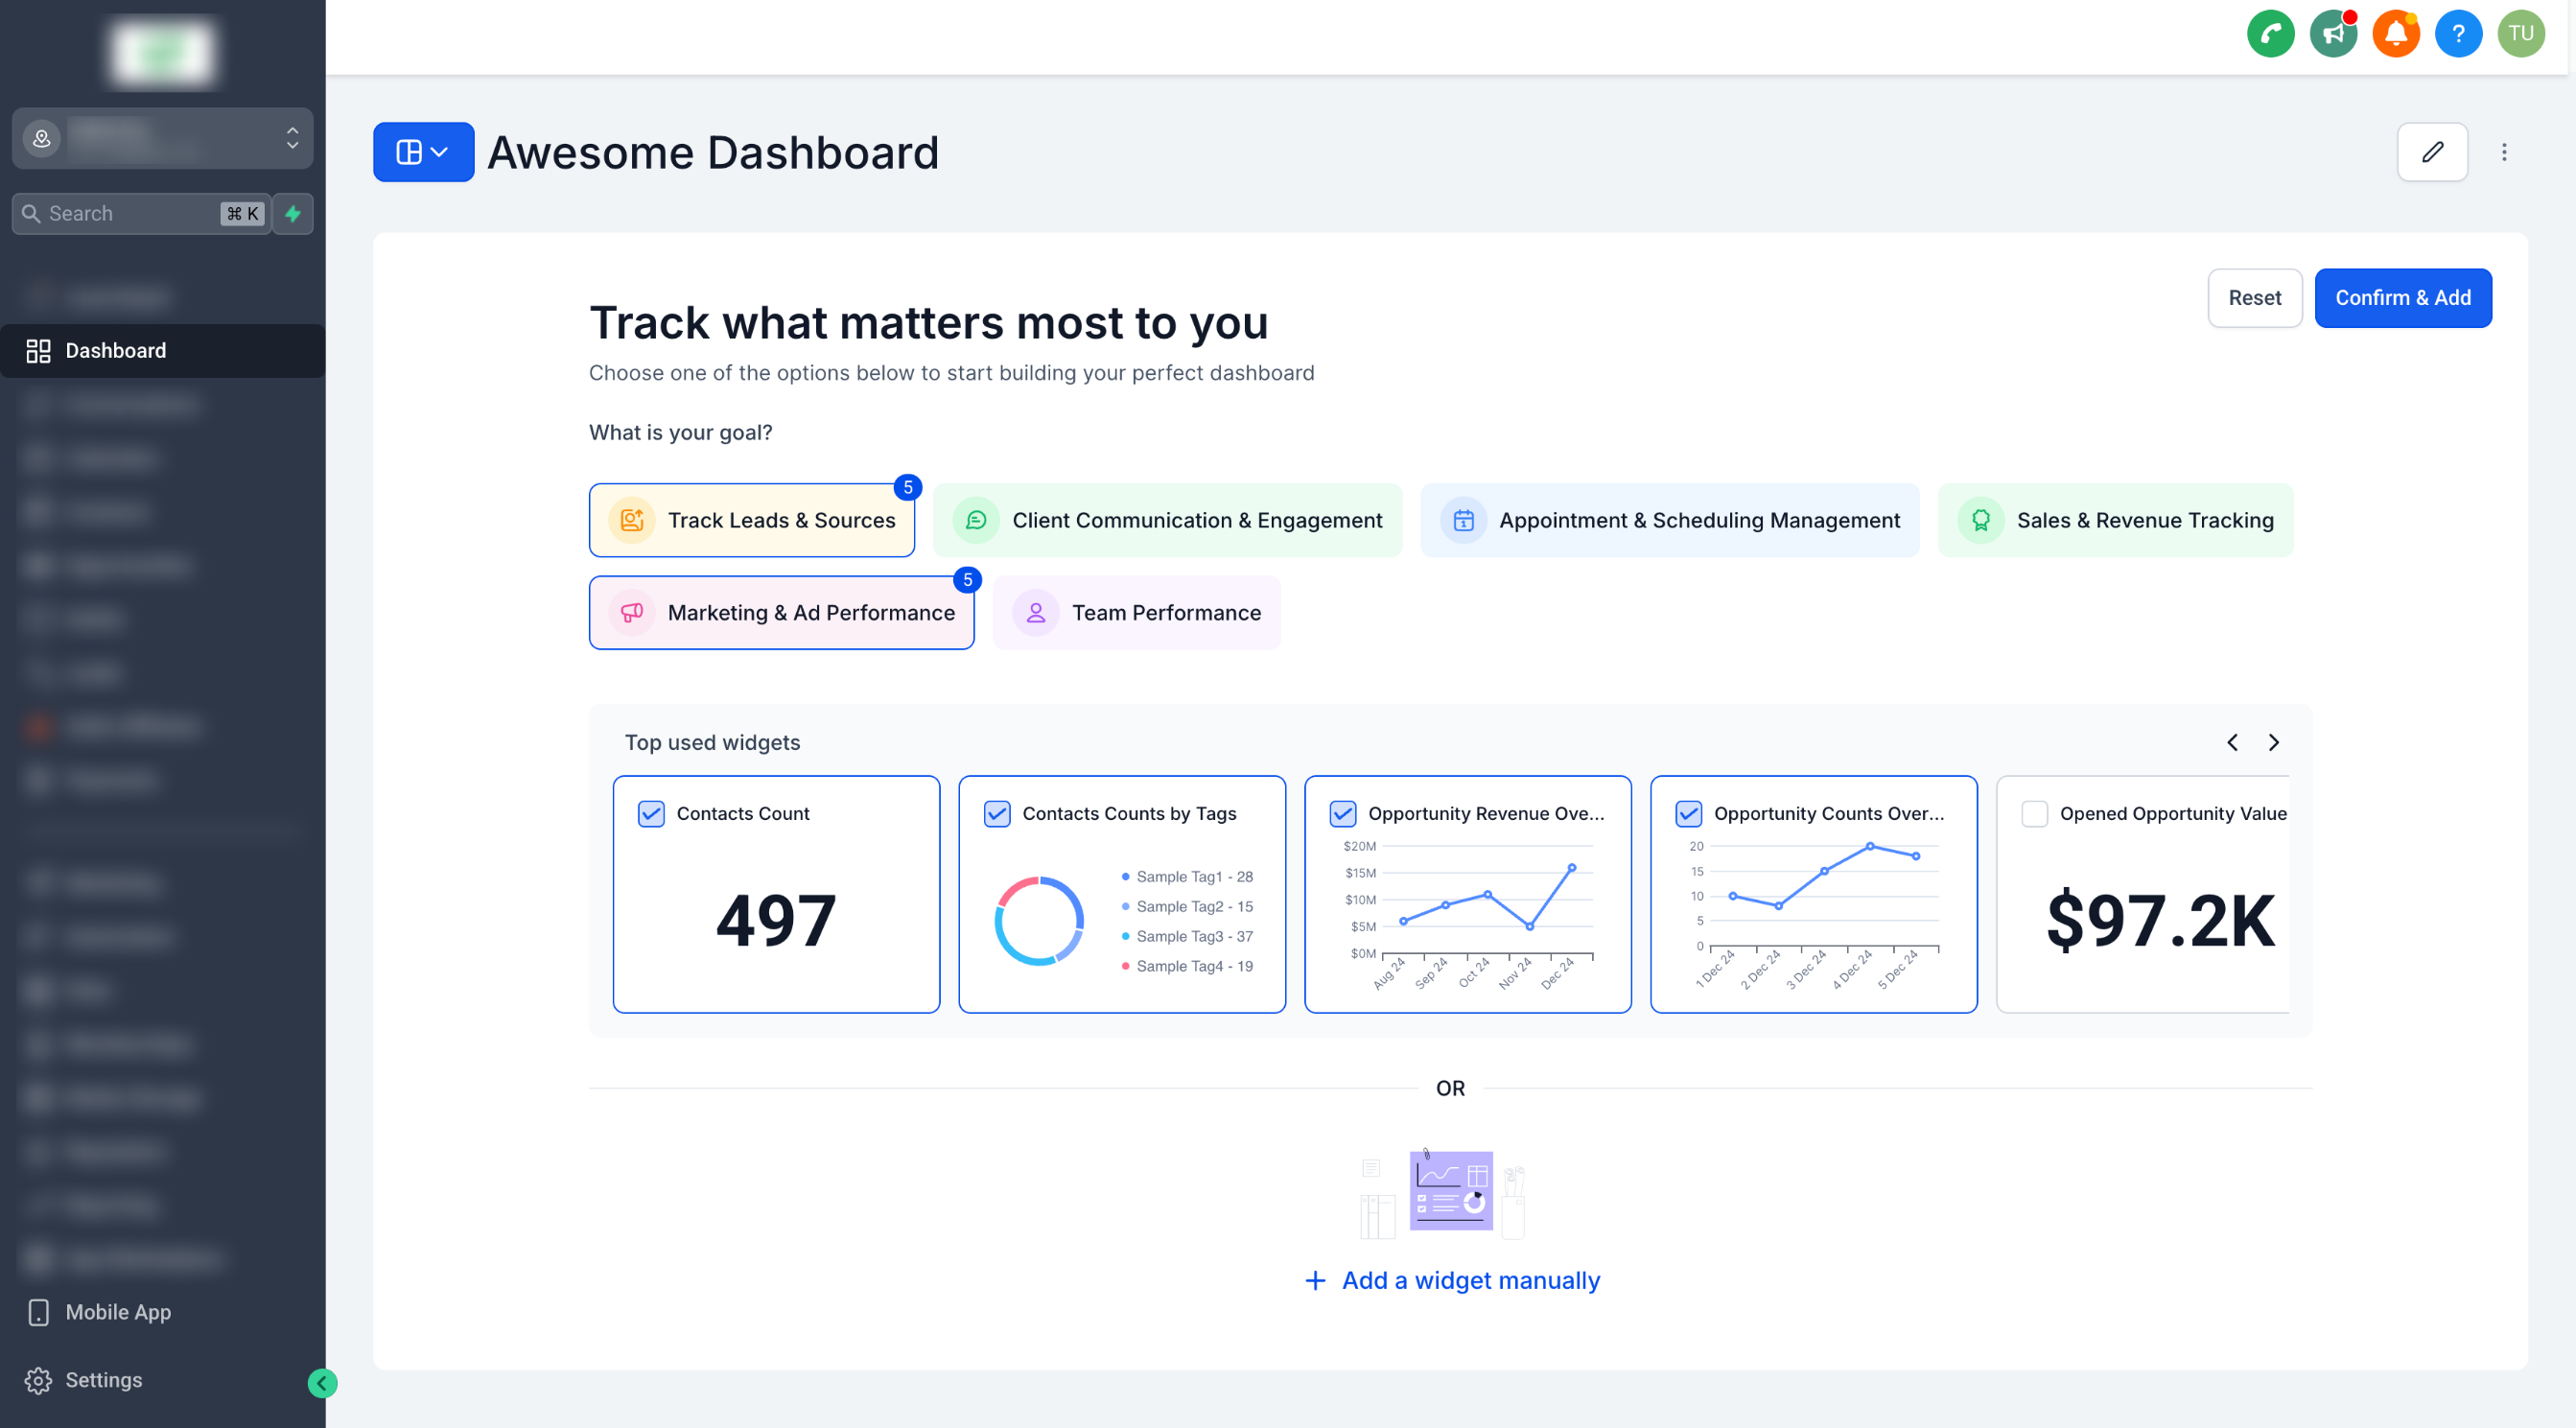Uncheck the Contacts Count widget checkbox

click(651, 813)
